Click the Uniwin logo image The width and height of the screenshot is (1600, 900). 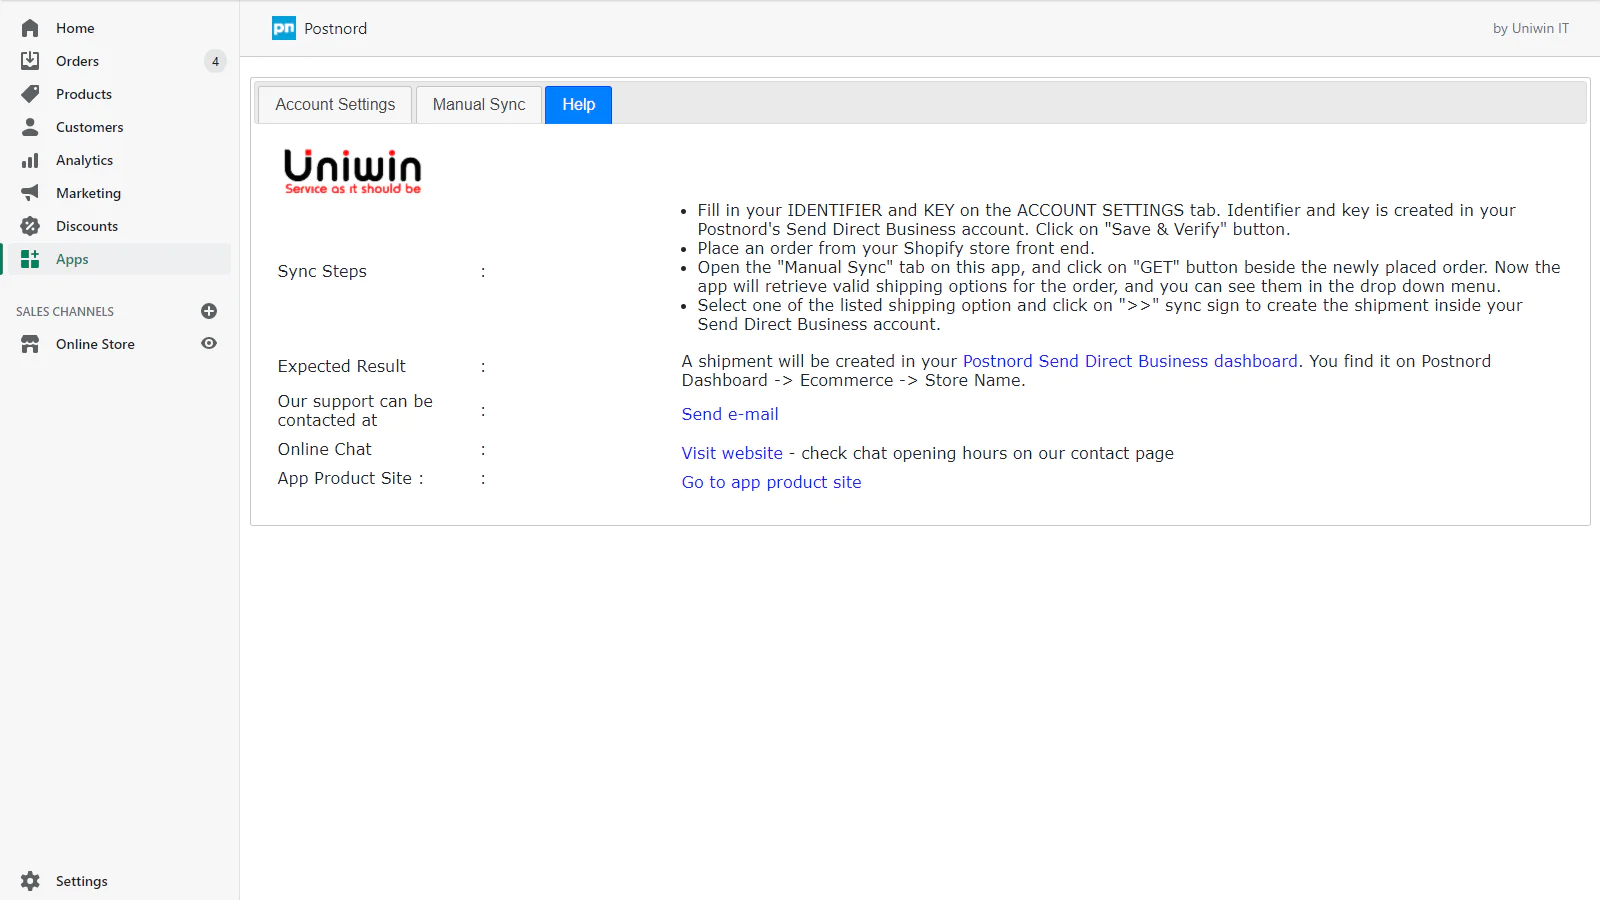[x=352, y=171]
